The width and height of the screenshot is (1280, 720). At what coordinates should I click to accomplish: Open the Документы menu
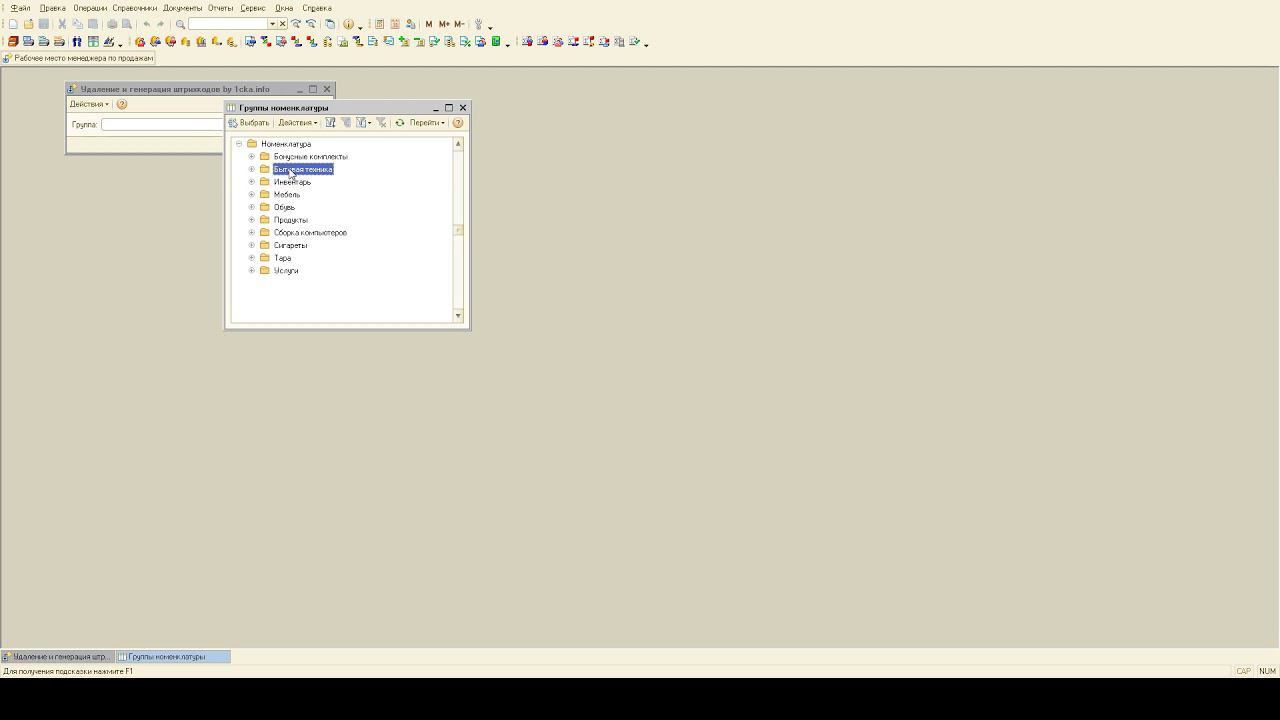[182, 8]
